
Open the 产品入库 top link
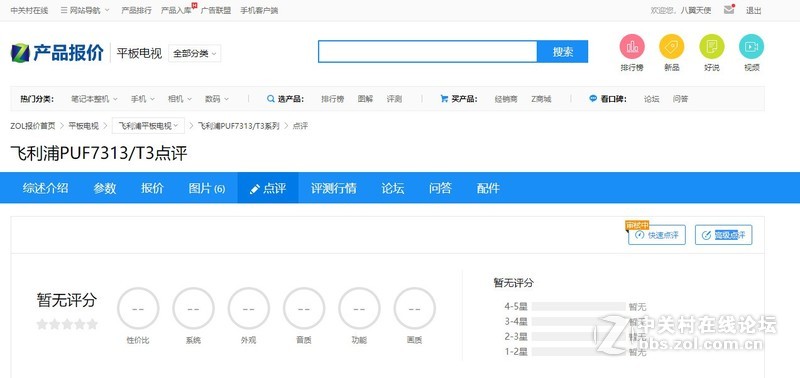coord(176,10)
